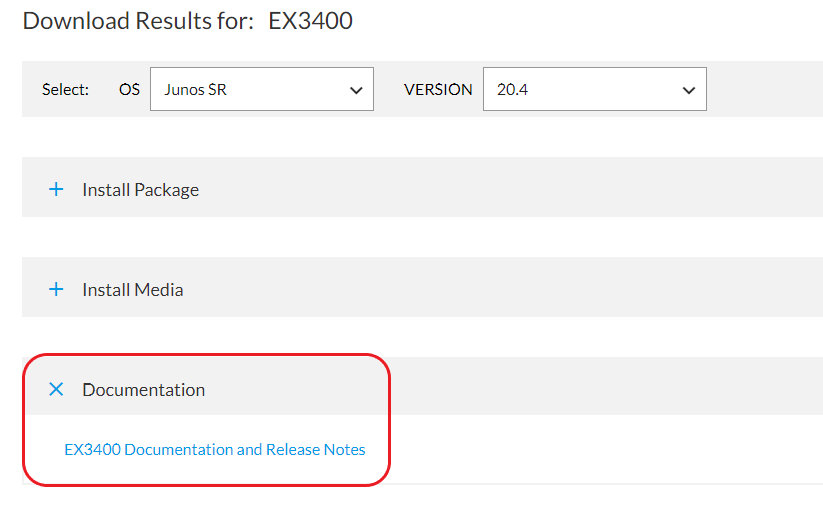Click the Documentation section heading
The image size is (823, 516).
tap(144, 389)
